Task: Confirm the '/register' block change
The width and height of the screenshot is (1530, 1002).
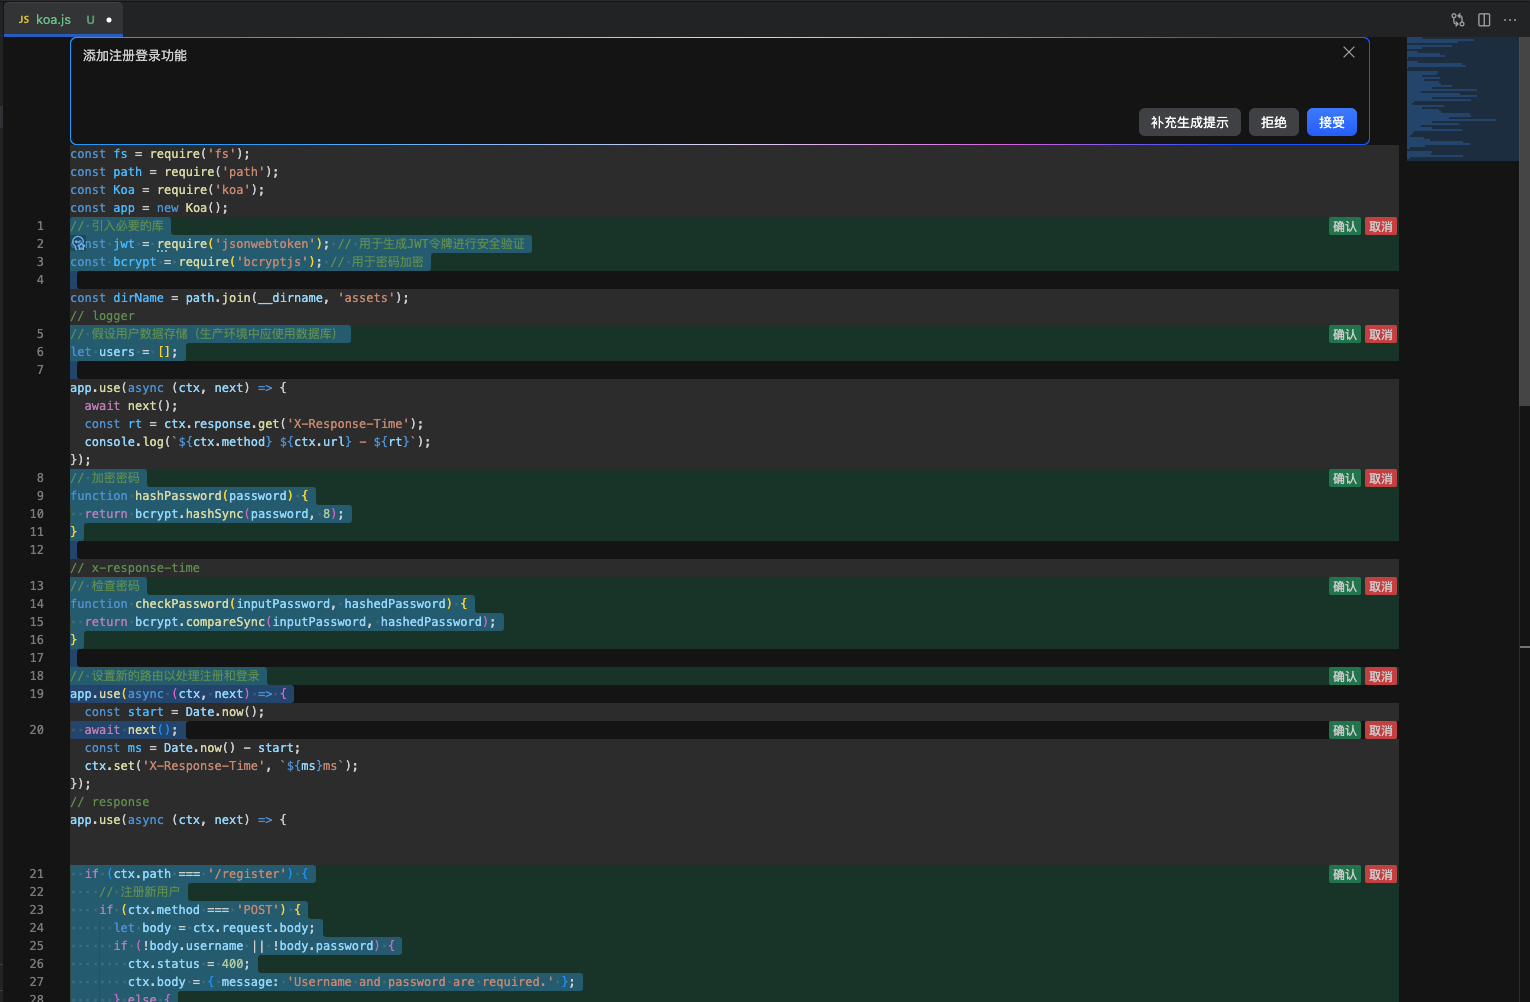Action: pos(1345,875)
